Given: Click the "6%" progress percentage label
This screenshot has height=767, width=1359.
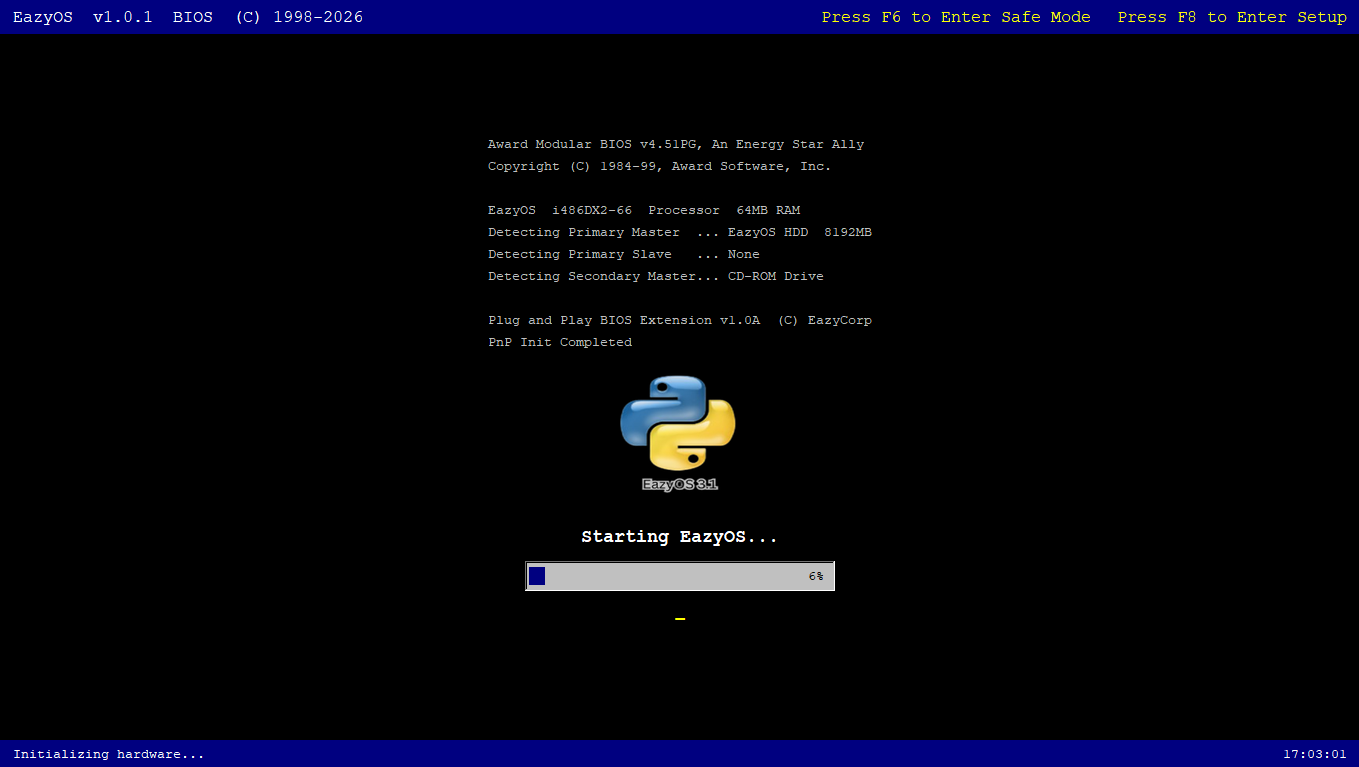Looking at the screenshot, I should 816,577.
